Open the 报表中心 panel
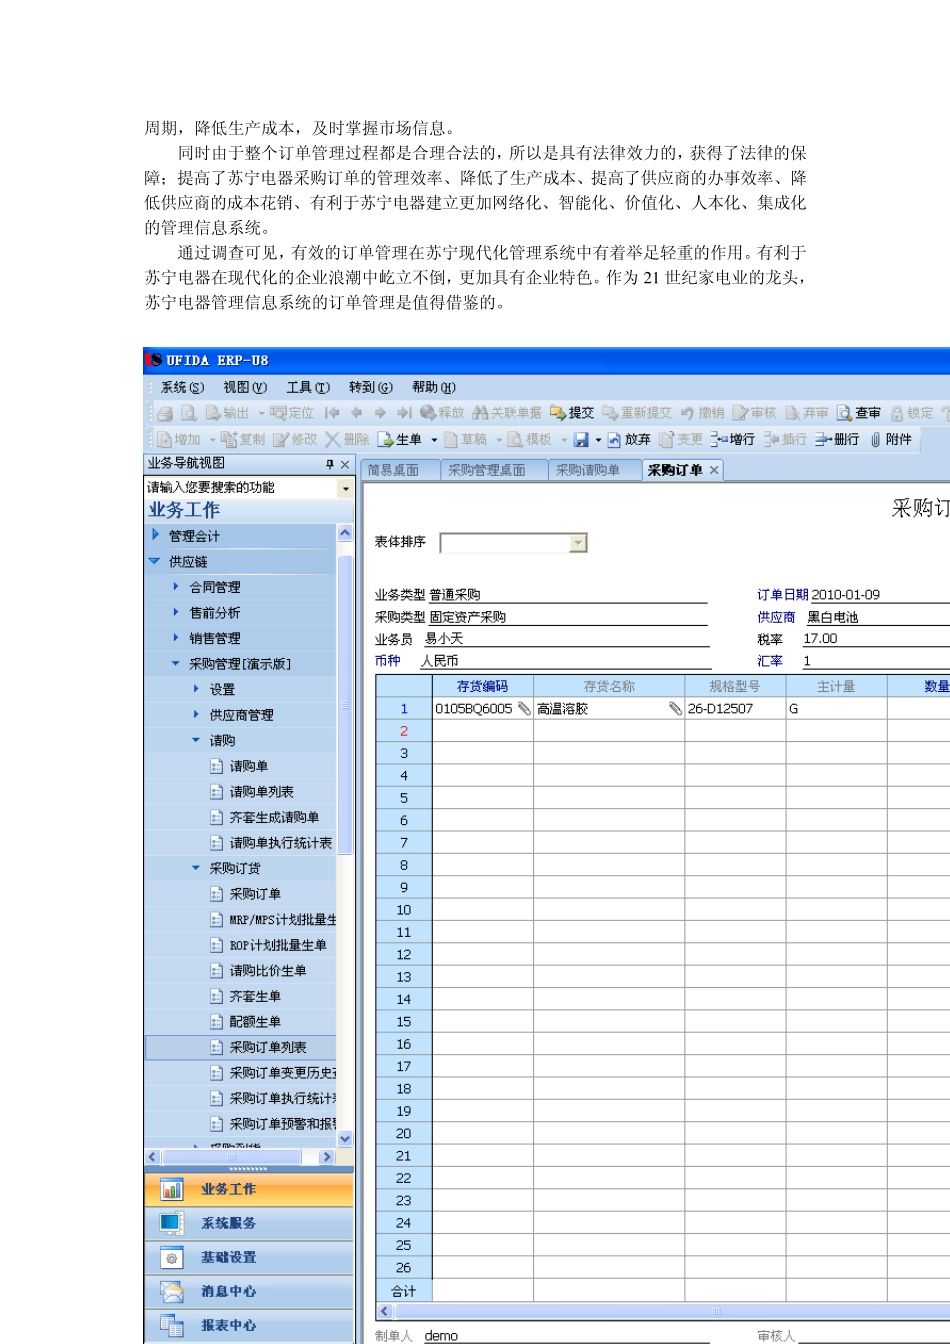 (x=249, y=1325)
